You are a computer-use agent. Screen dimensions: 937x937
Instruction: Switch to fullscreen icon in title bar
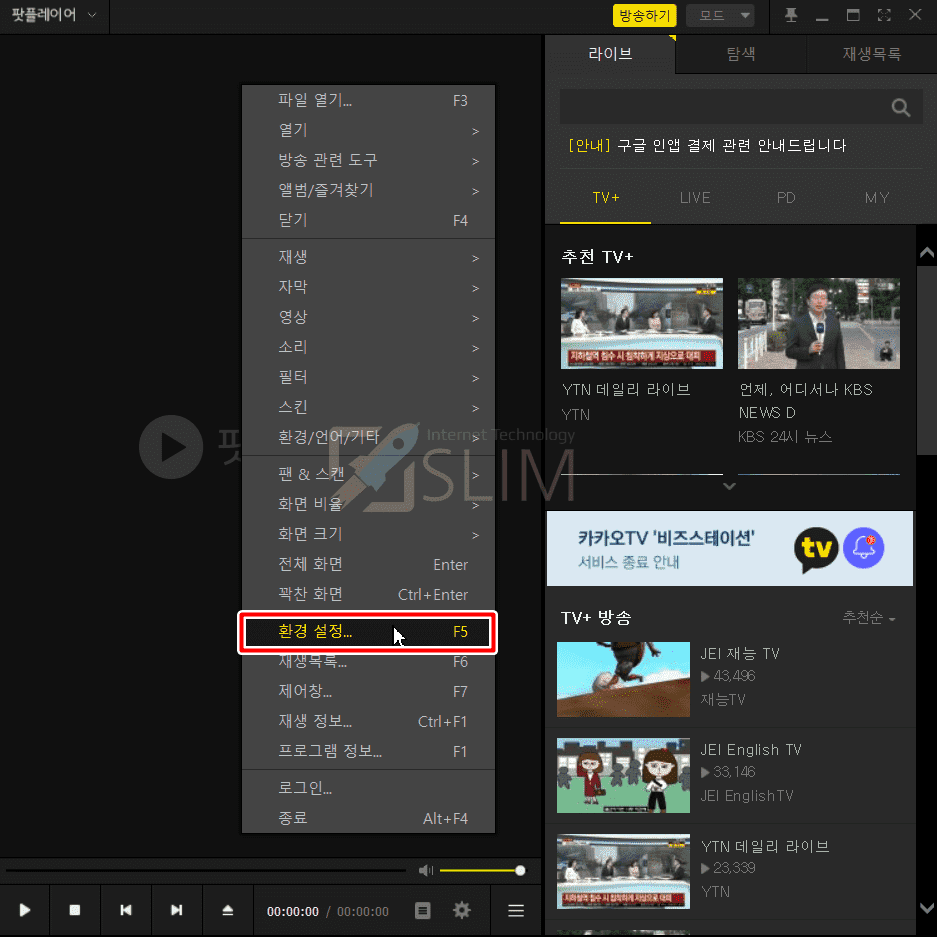coord(884,15)
